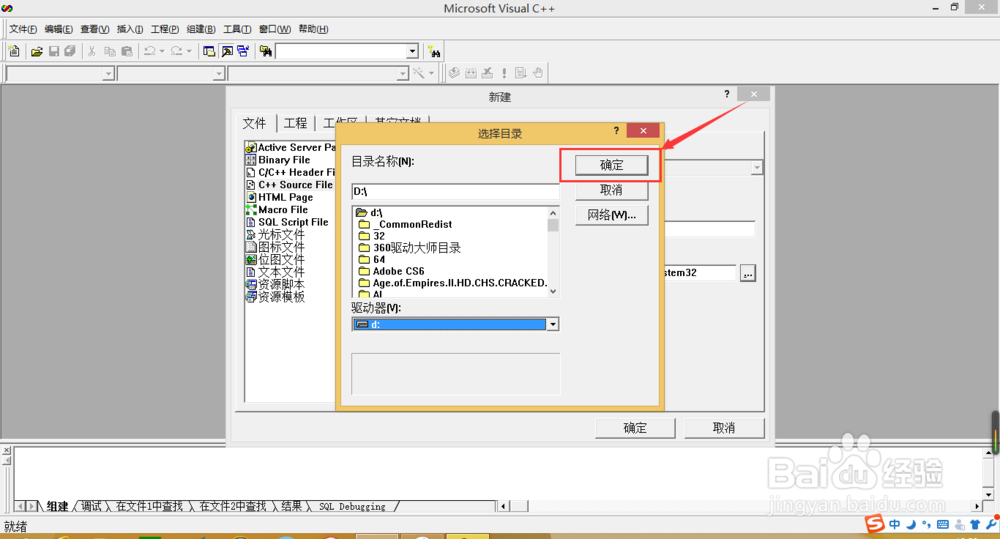Click the Sogou punctuation mode icon
This screenshot has width=1000, height=539.
tap(926, 524)
